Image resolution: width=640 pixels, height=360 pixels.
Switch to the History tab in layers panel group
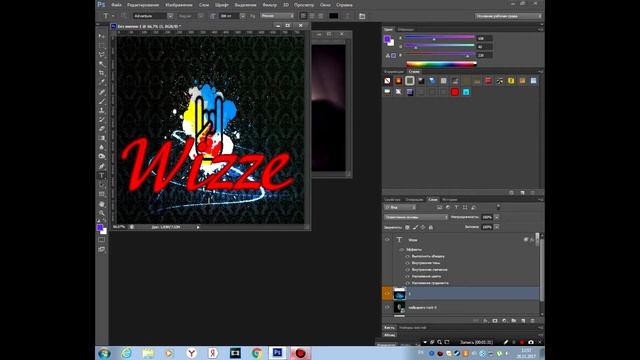(450, 200)
